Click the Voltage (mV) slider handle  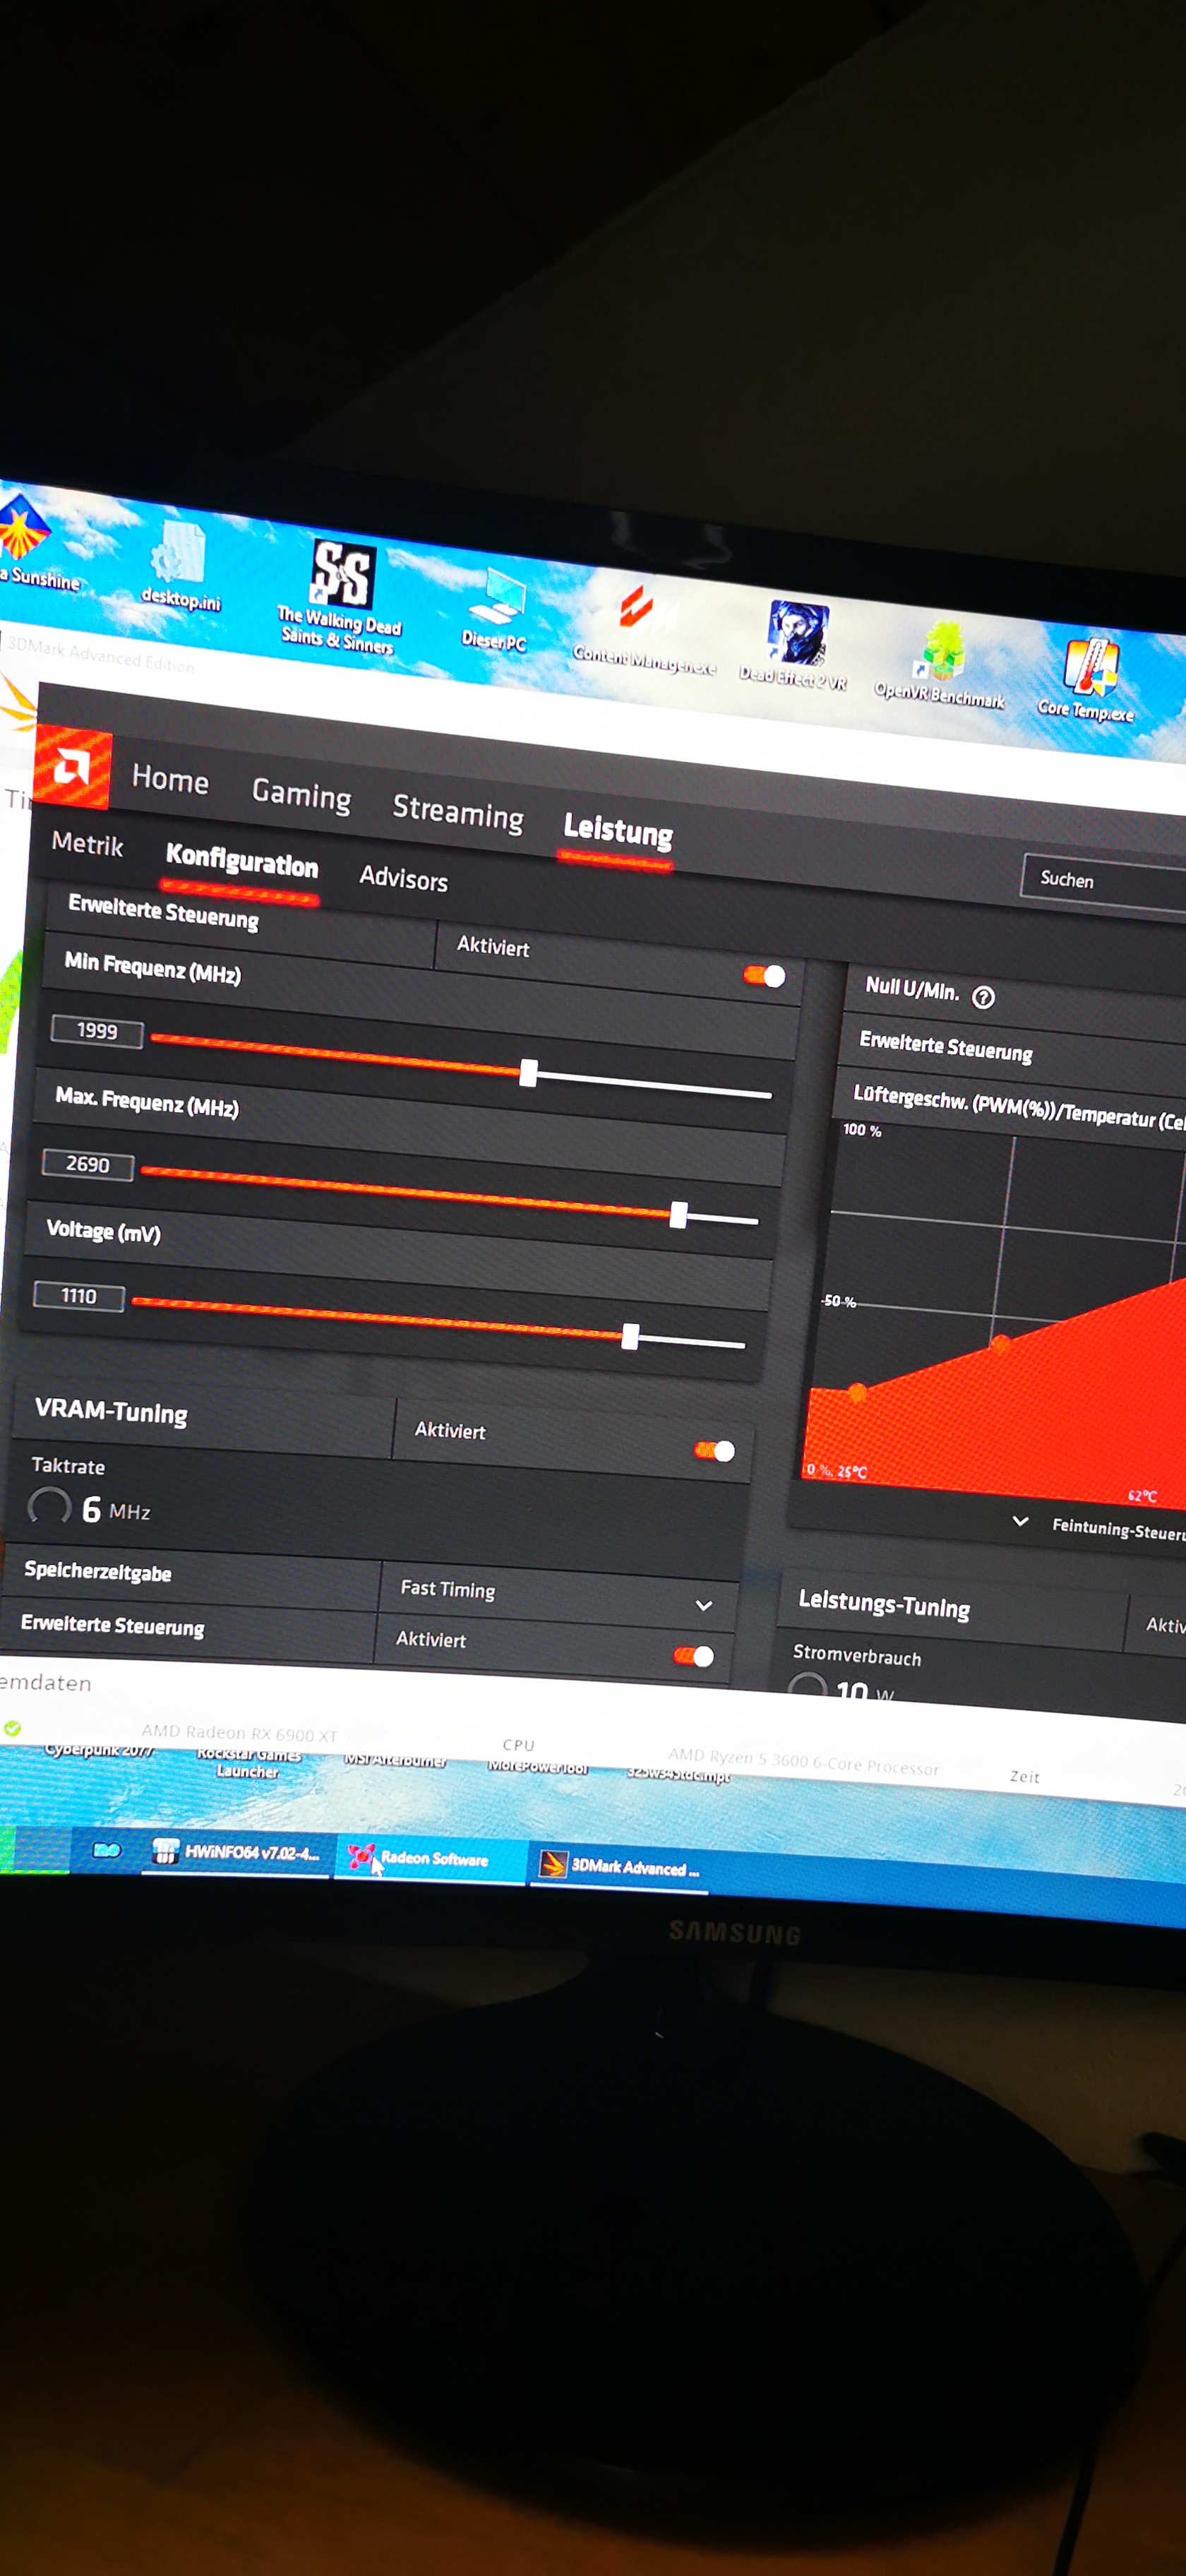click(x=630, y=1337)
